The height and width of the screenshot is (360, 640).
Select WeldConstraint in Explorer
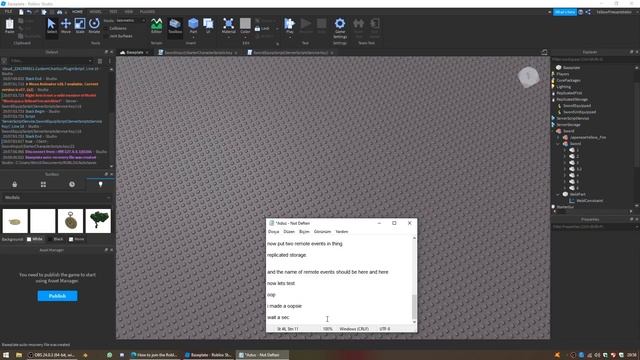point(589,201)
